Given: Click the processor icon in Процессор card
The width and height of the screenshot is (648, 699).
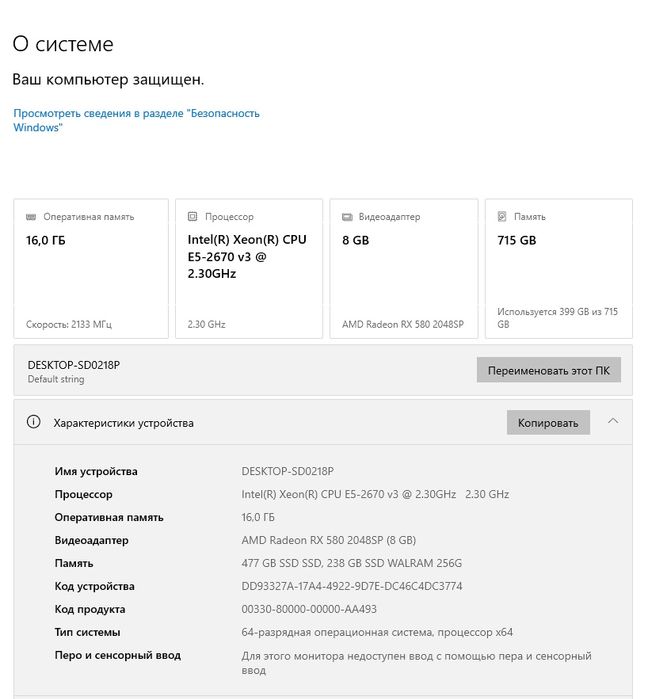Looking at the screenshot, I should (193, 217).
